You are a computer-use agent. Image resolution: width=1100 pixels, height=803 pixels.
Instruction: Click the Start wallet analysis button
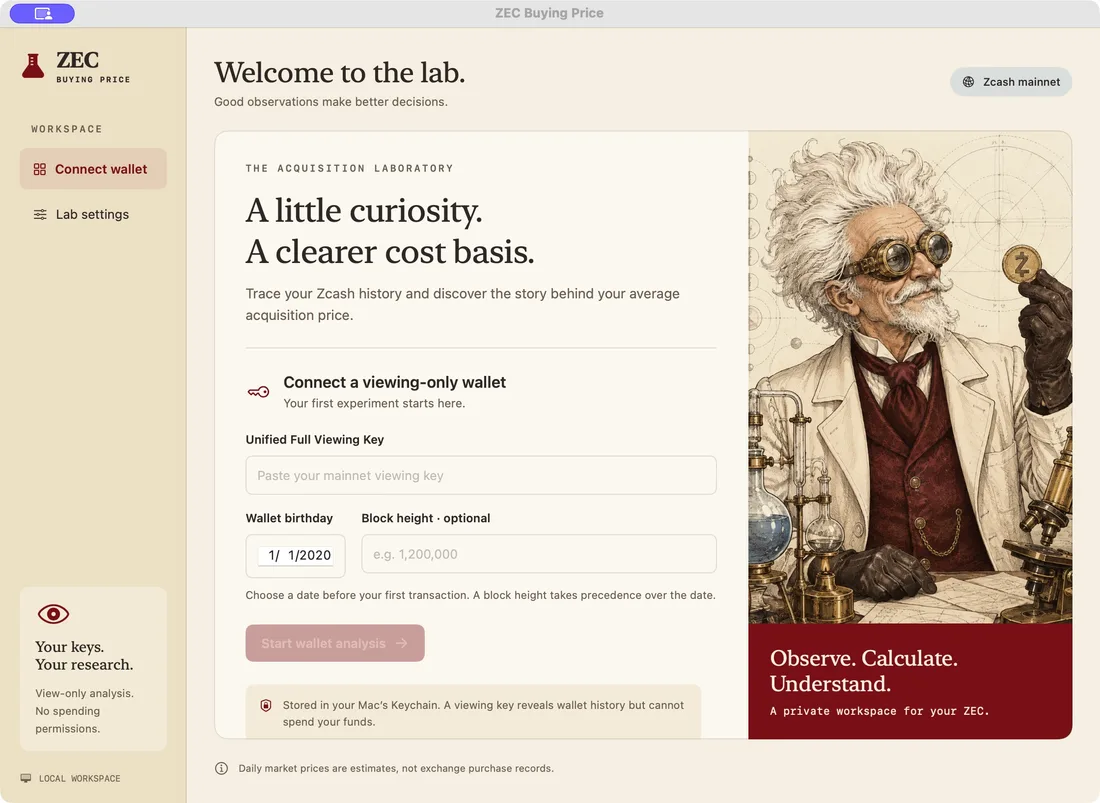pos(335,643)
